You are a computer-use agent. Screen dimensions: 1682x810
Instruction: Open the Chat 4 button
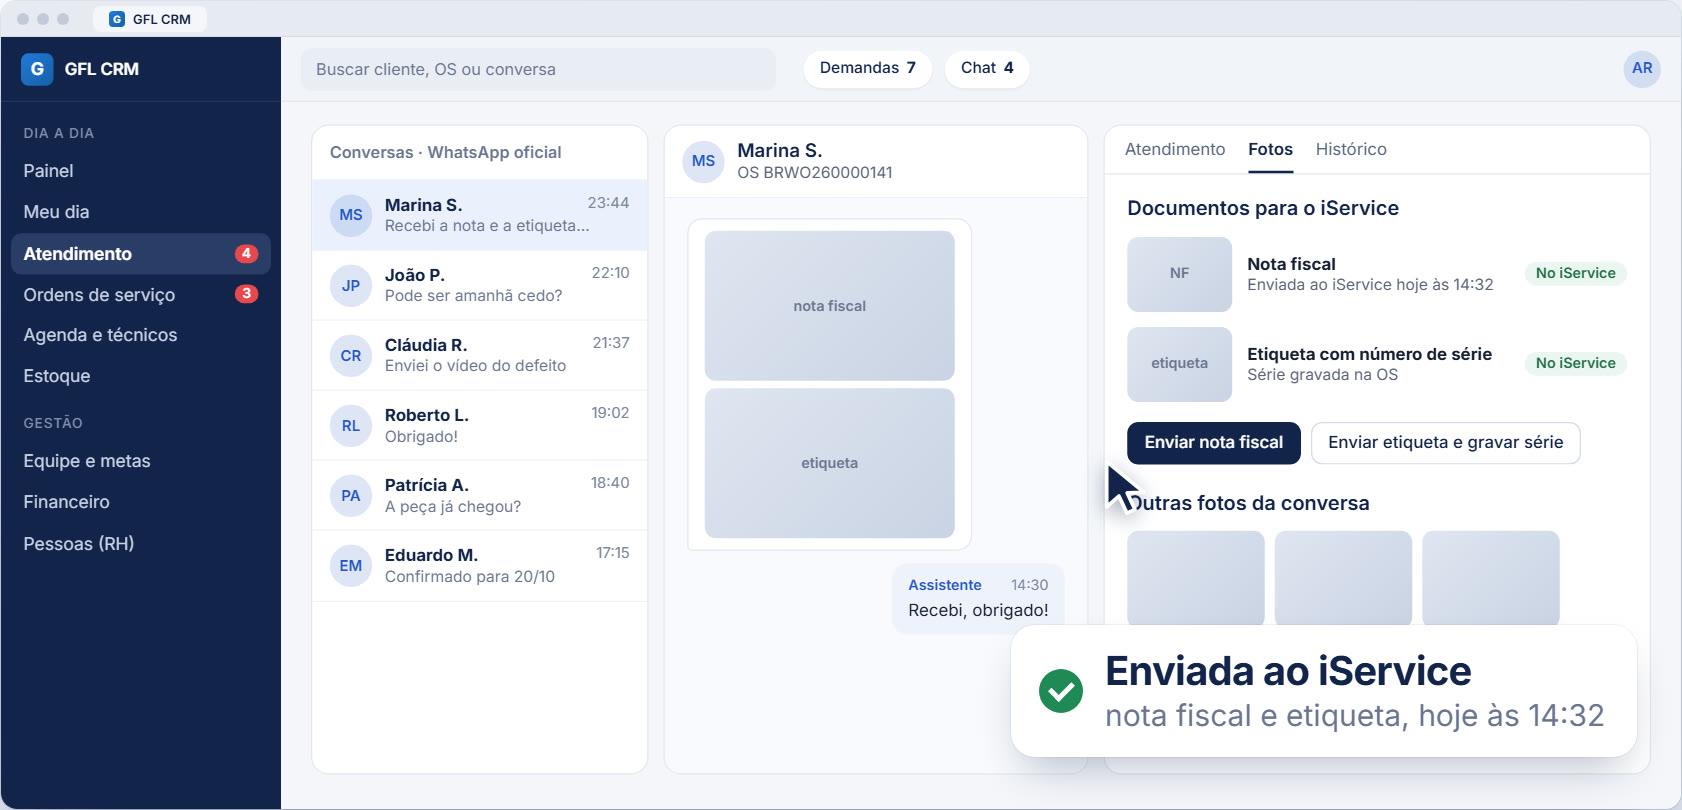click(987, 68)
